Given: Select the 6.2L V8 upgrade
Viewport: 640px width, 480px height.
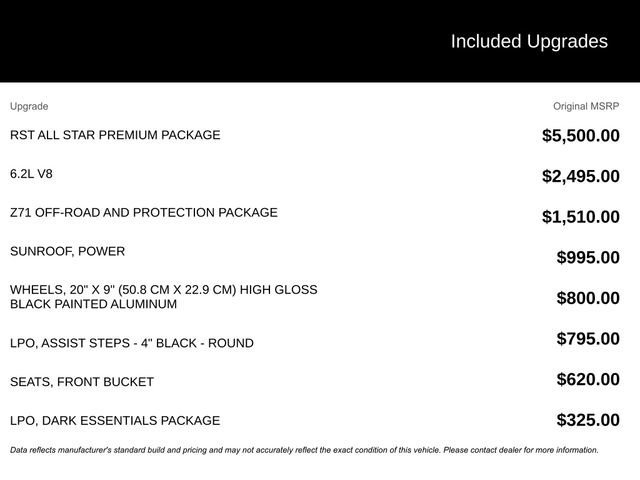Looking at the screenshot, I should 31,174.
